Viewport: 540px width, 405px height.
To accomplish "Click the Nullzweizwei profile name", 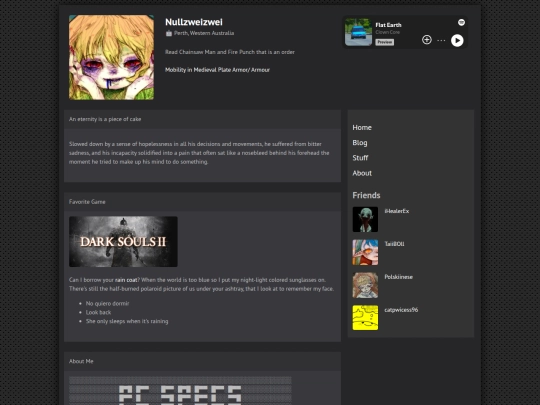I will pyautogui.click(x=194, y=22).
